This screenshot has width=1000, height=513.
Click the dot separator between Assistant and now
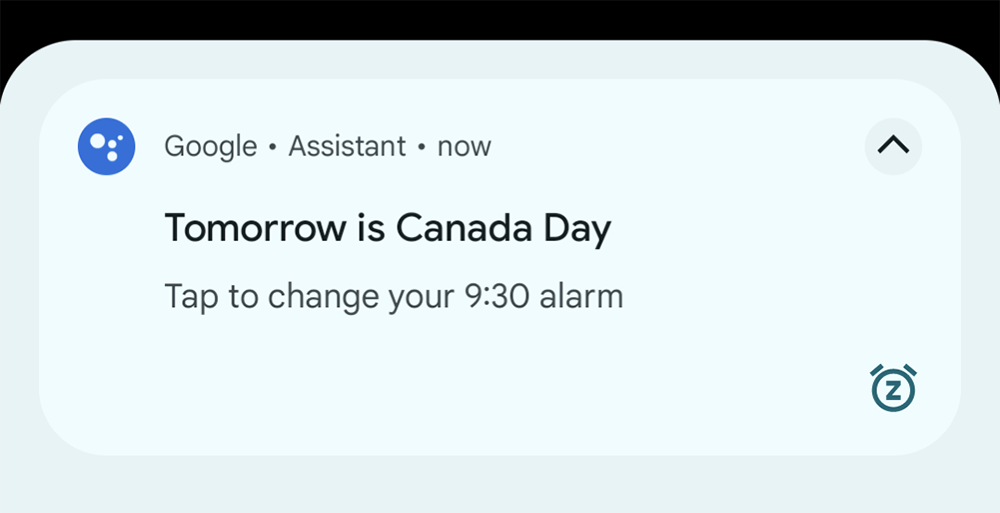[422, 147]
